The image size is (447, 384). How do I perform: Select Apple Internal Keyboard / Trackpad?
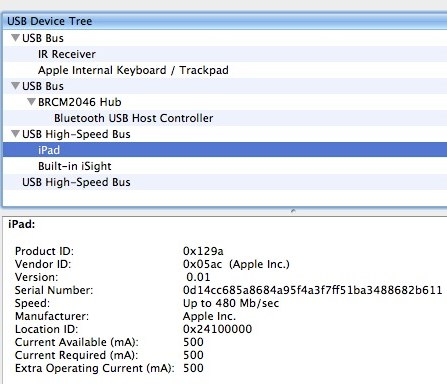[225, 70]
